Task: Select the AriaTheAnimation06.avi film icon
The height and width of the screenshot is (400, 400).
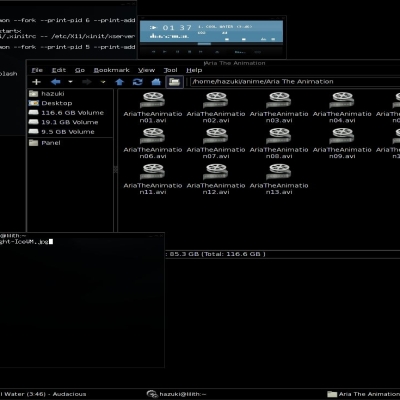Action: coord(152,136)
